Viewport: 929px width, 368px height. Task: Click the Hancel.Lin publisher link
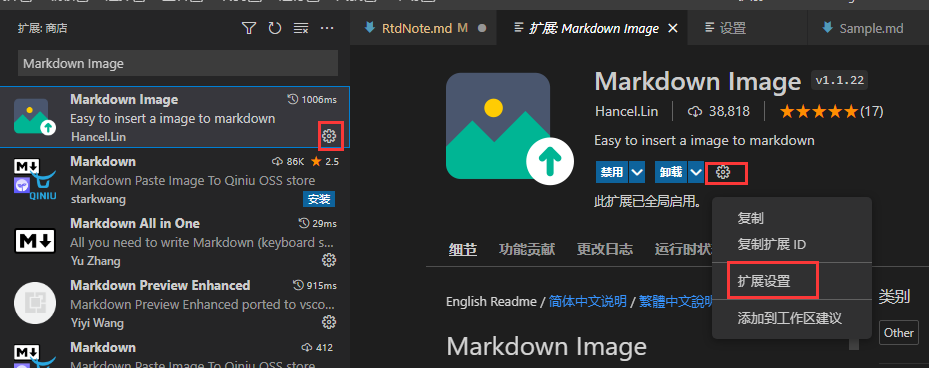626,111
